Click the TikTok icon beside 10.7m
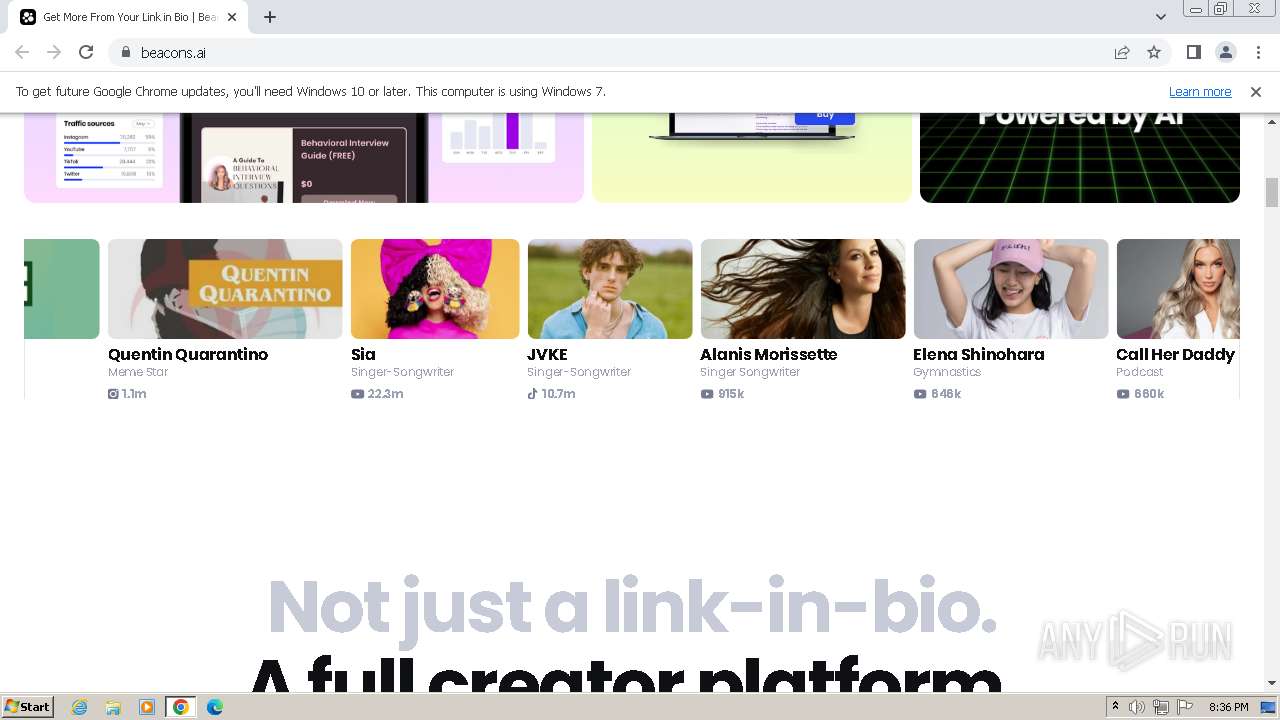 533,394
